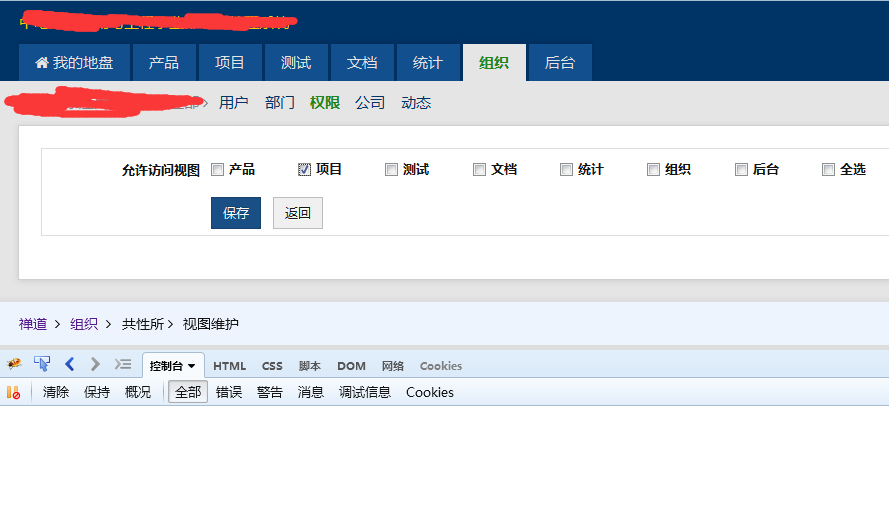Open the 公司 submenu link
This screenshot has width=889, height=520.
370,103
